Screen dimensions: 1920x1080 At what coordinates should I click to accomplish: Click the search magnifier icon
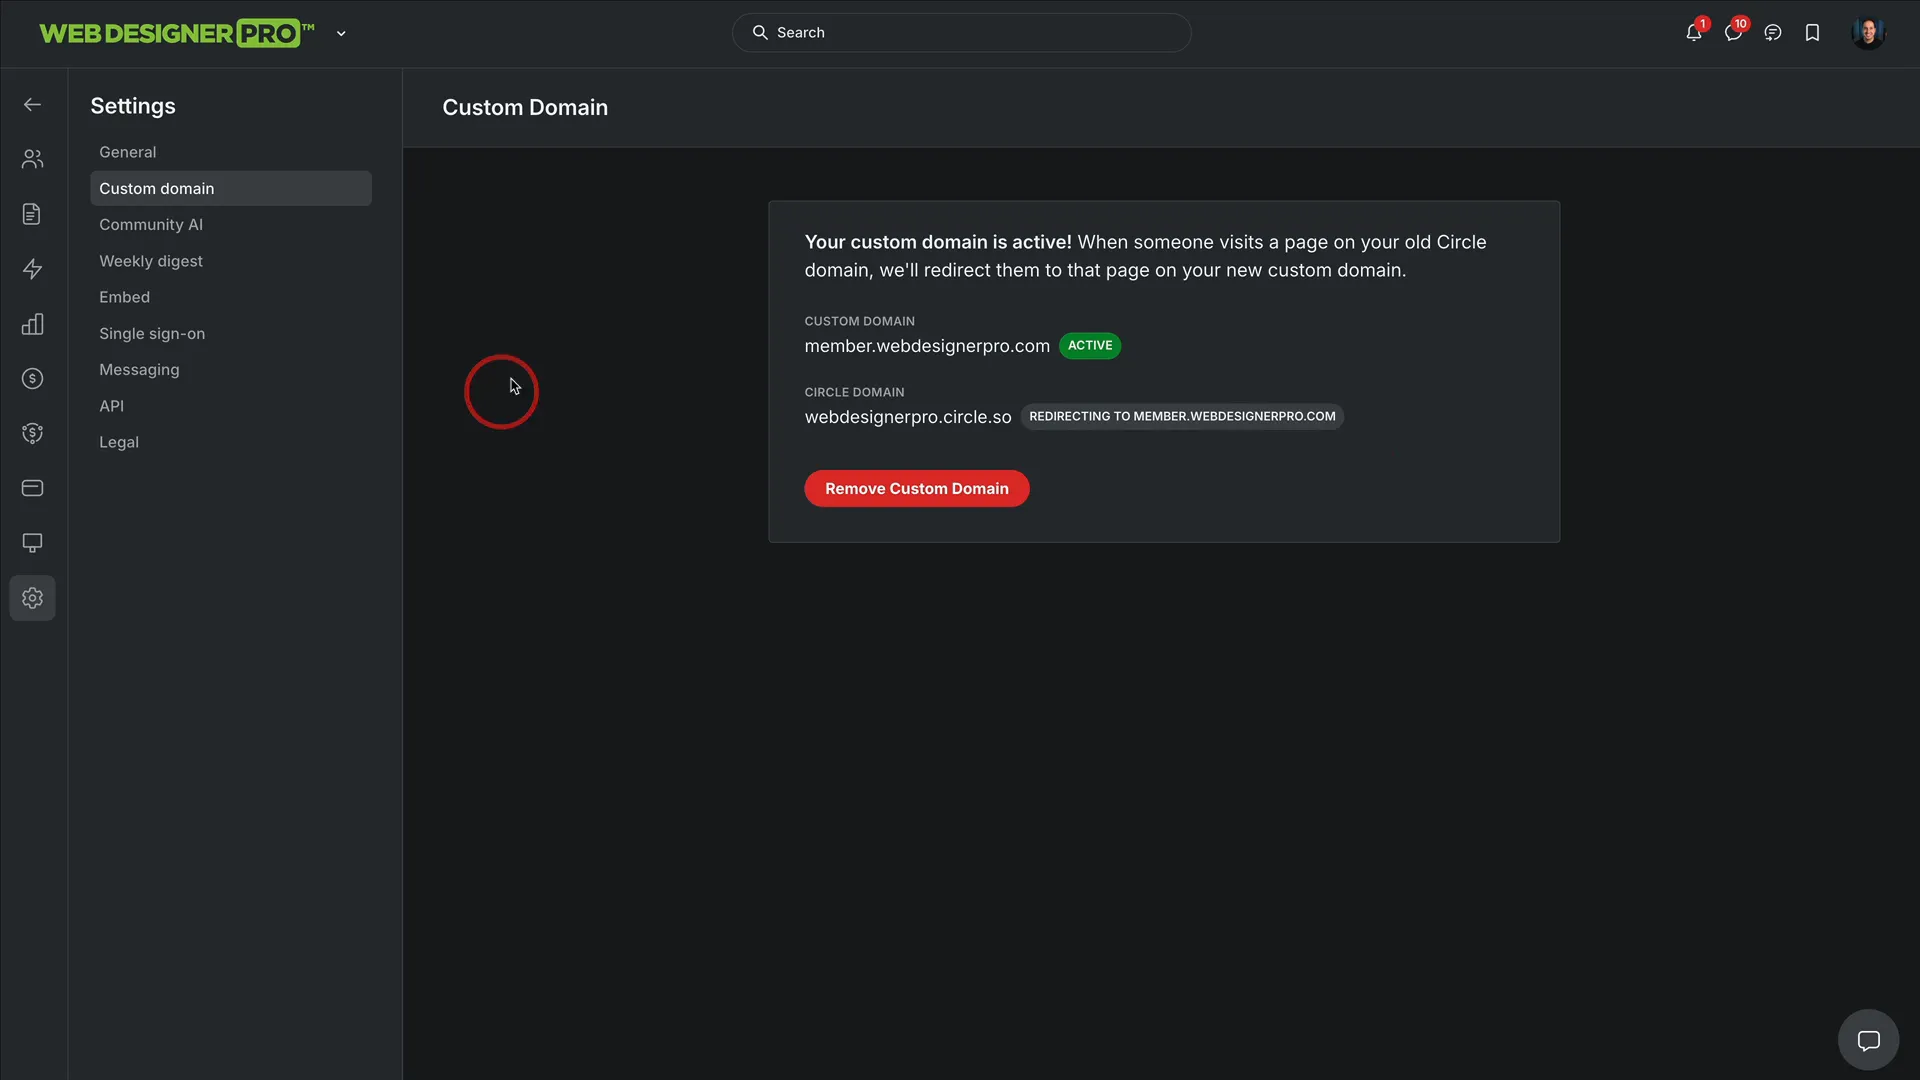tap(760, 33)
